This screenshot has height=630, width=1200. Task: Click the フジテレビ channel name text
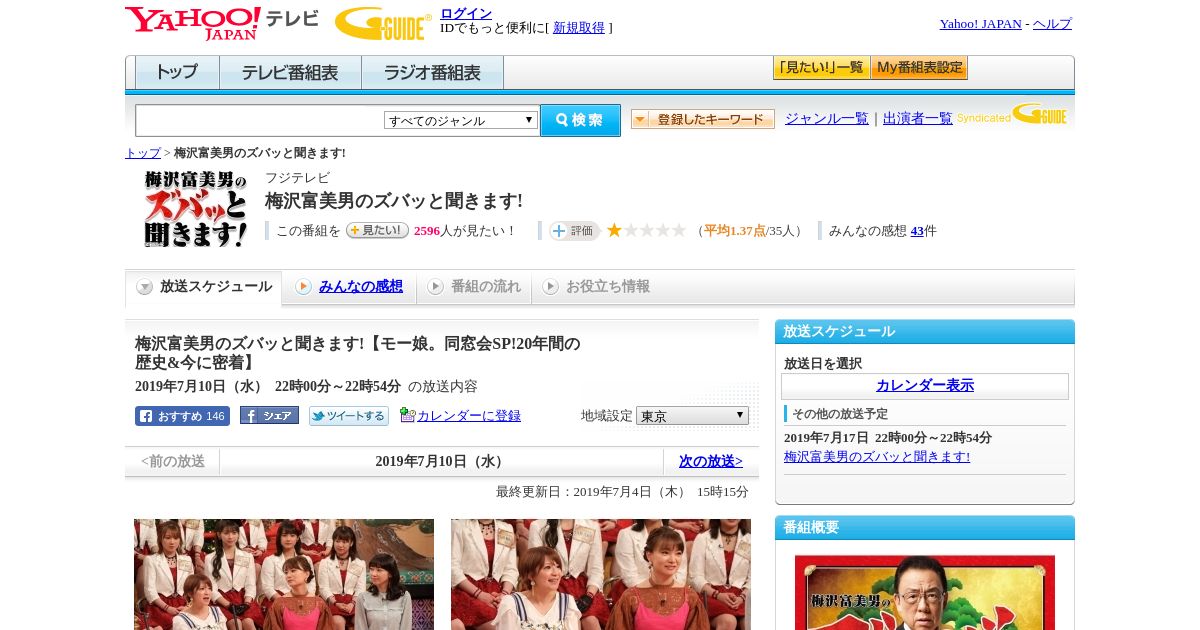(x=297, y=178)
